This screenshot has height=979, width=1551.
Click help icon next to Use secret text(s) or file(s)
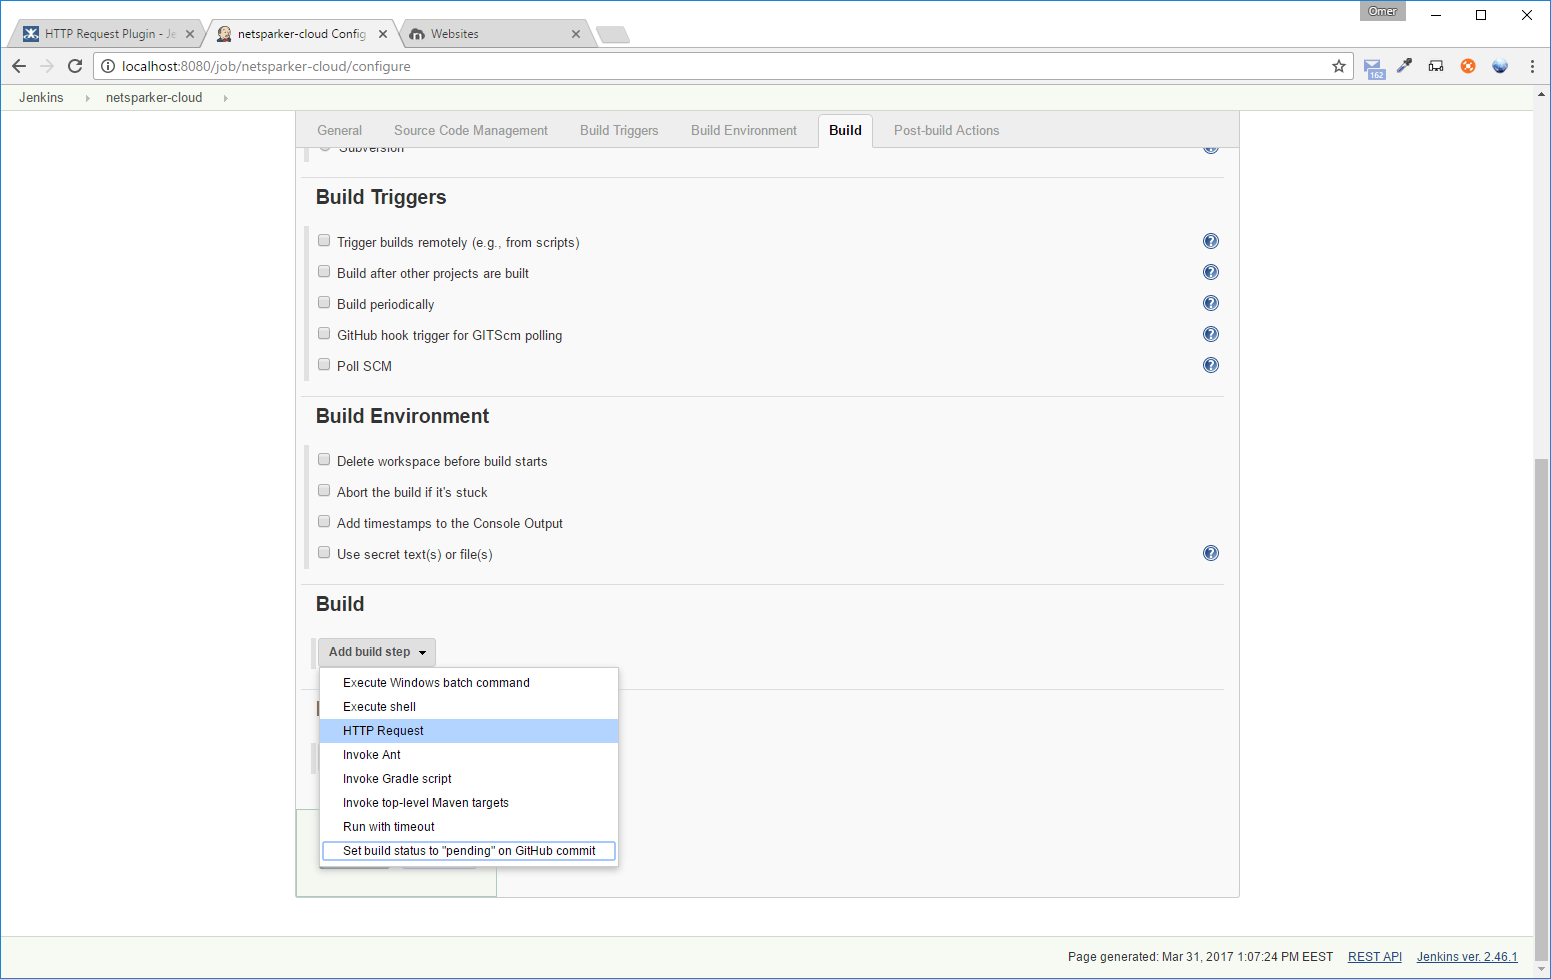1210,553
